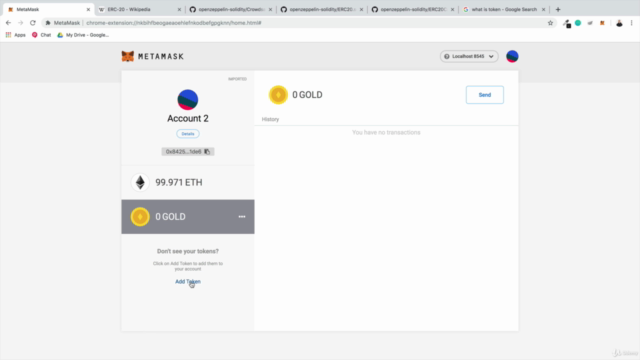Screen dimensions: 640x360
Task: Open the My Drive - Google bookmark
Action: [83, 35]
